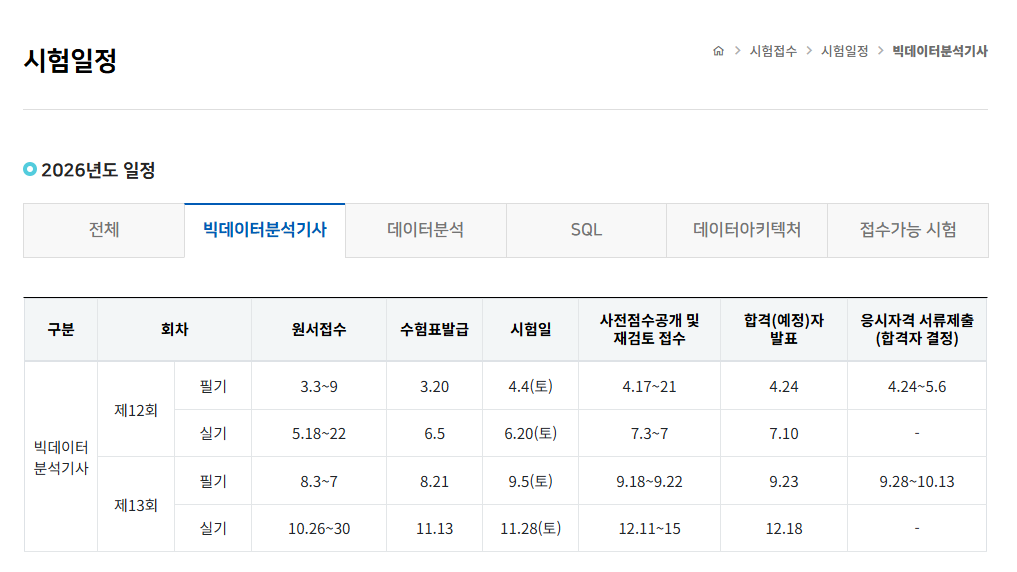
Task: Click 빅데이터분석기사 breadcrumb item
Action: (x=940, y=51)
